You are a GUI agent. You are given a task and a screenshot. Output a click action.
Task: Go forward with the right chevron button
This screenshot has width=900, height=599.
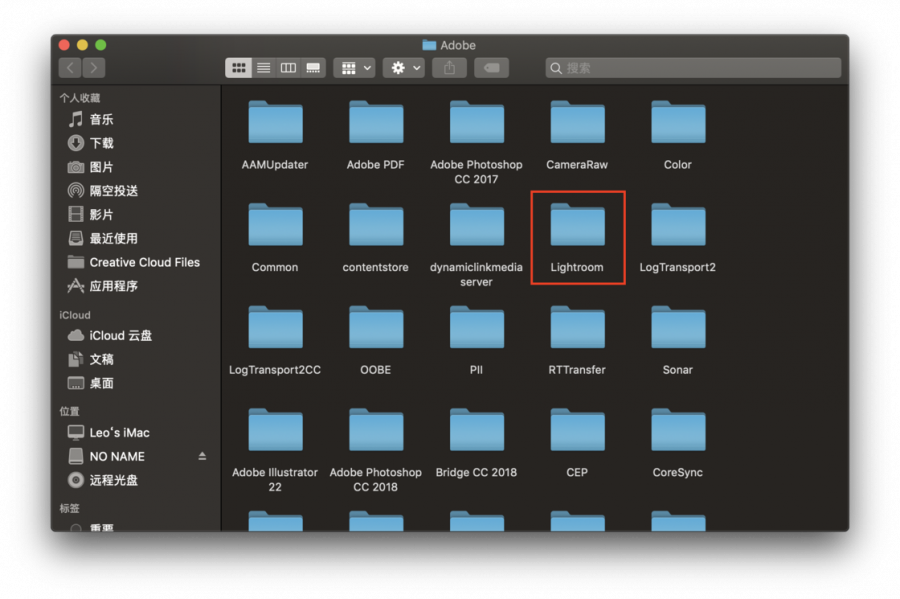pyautogui.click(x=94, y=68)
